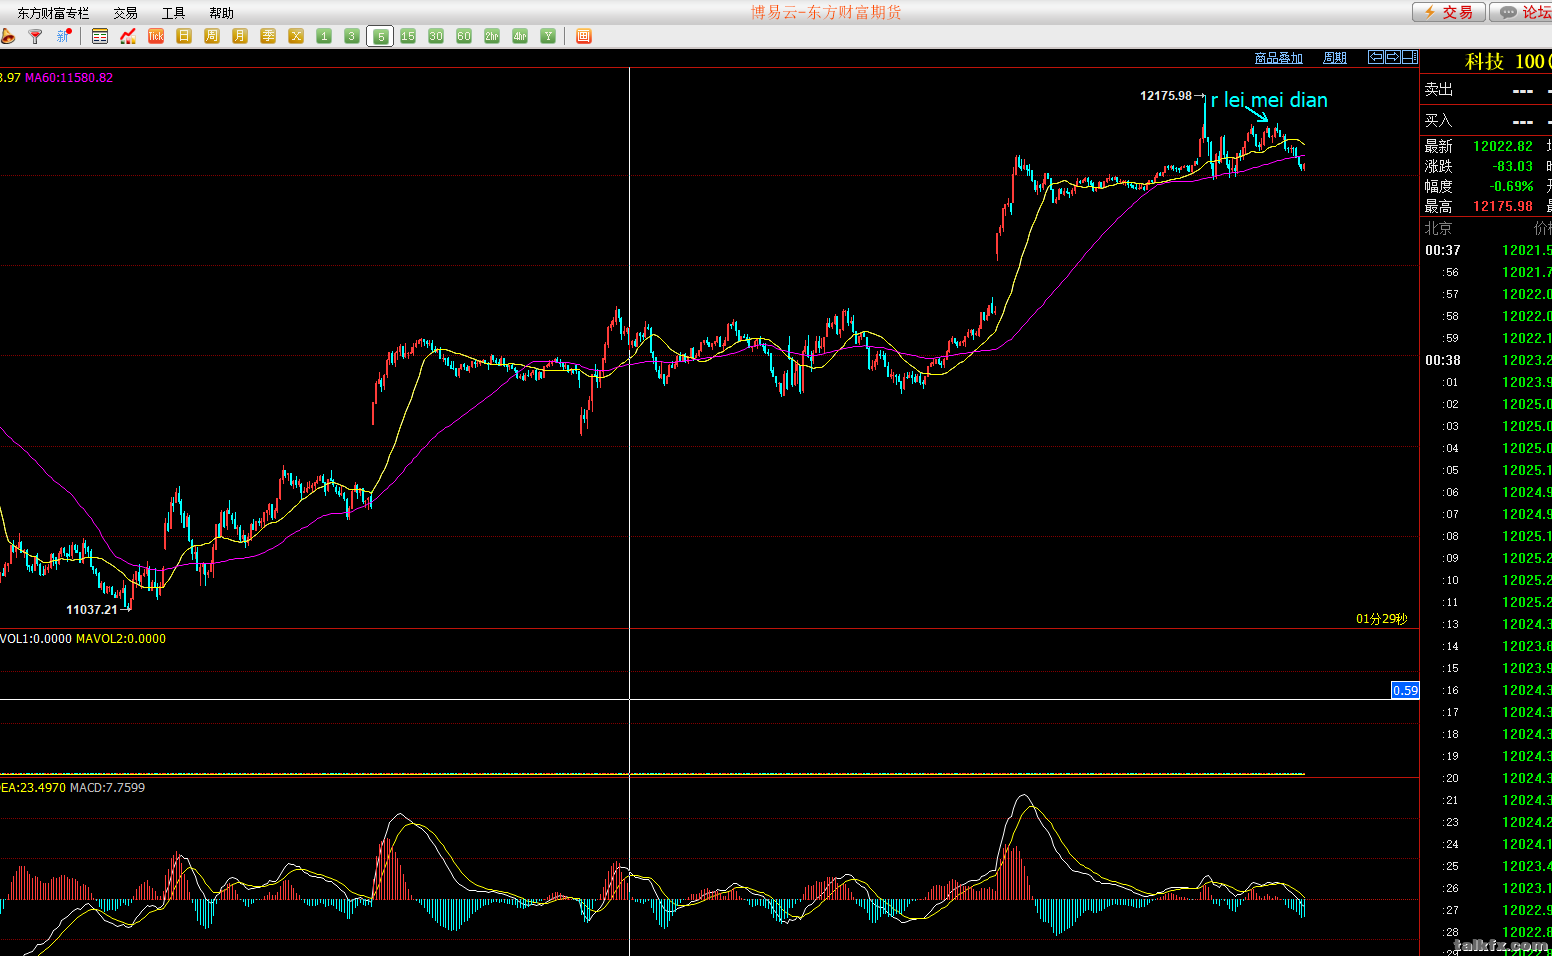Select the 1-minute period icon
This screenshot has height=956, width=1552.
pyautogui.click(x=324, y=36)
